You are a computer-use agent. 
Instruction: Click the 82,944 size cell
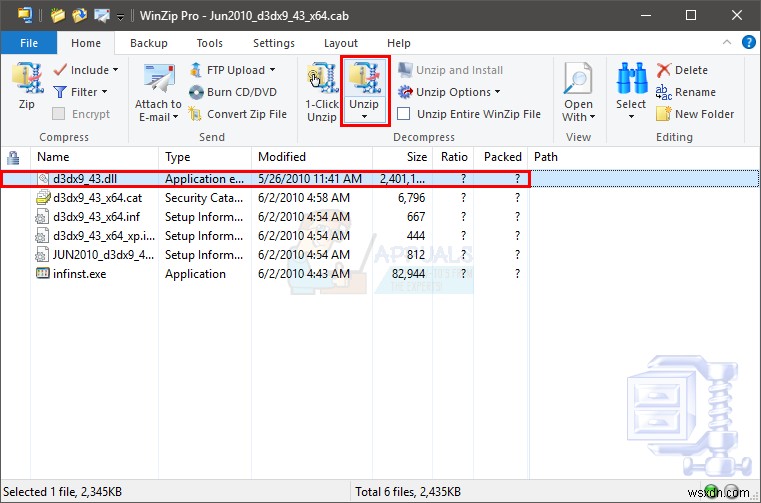(408, 274)
